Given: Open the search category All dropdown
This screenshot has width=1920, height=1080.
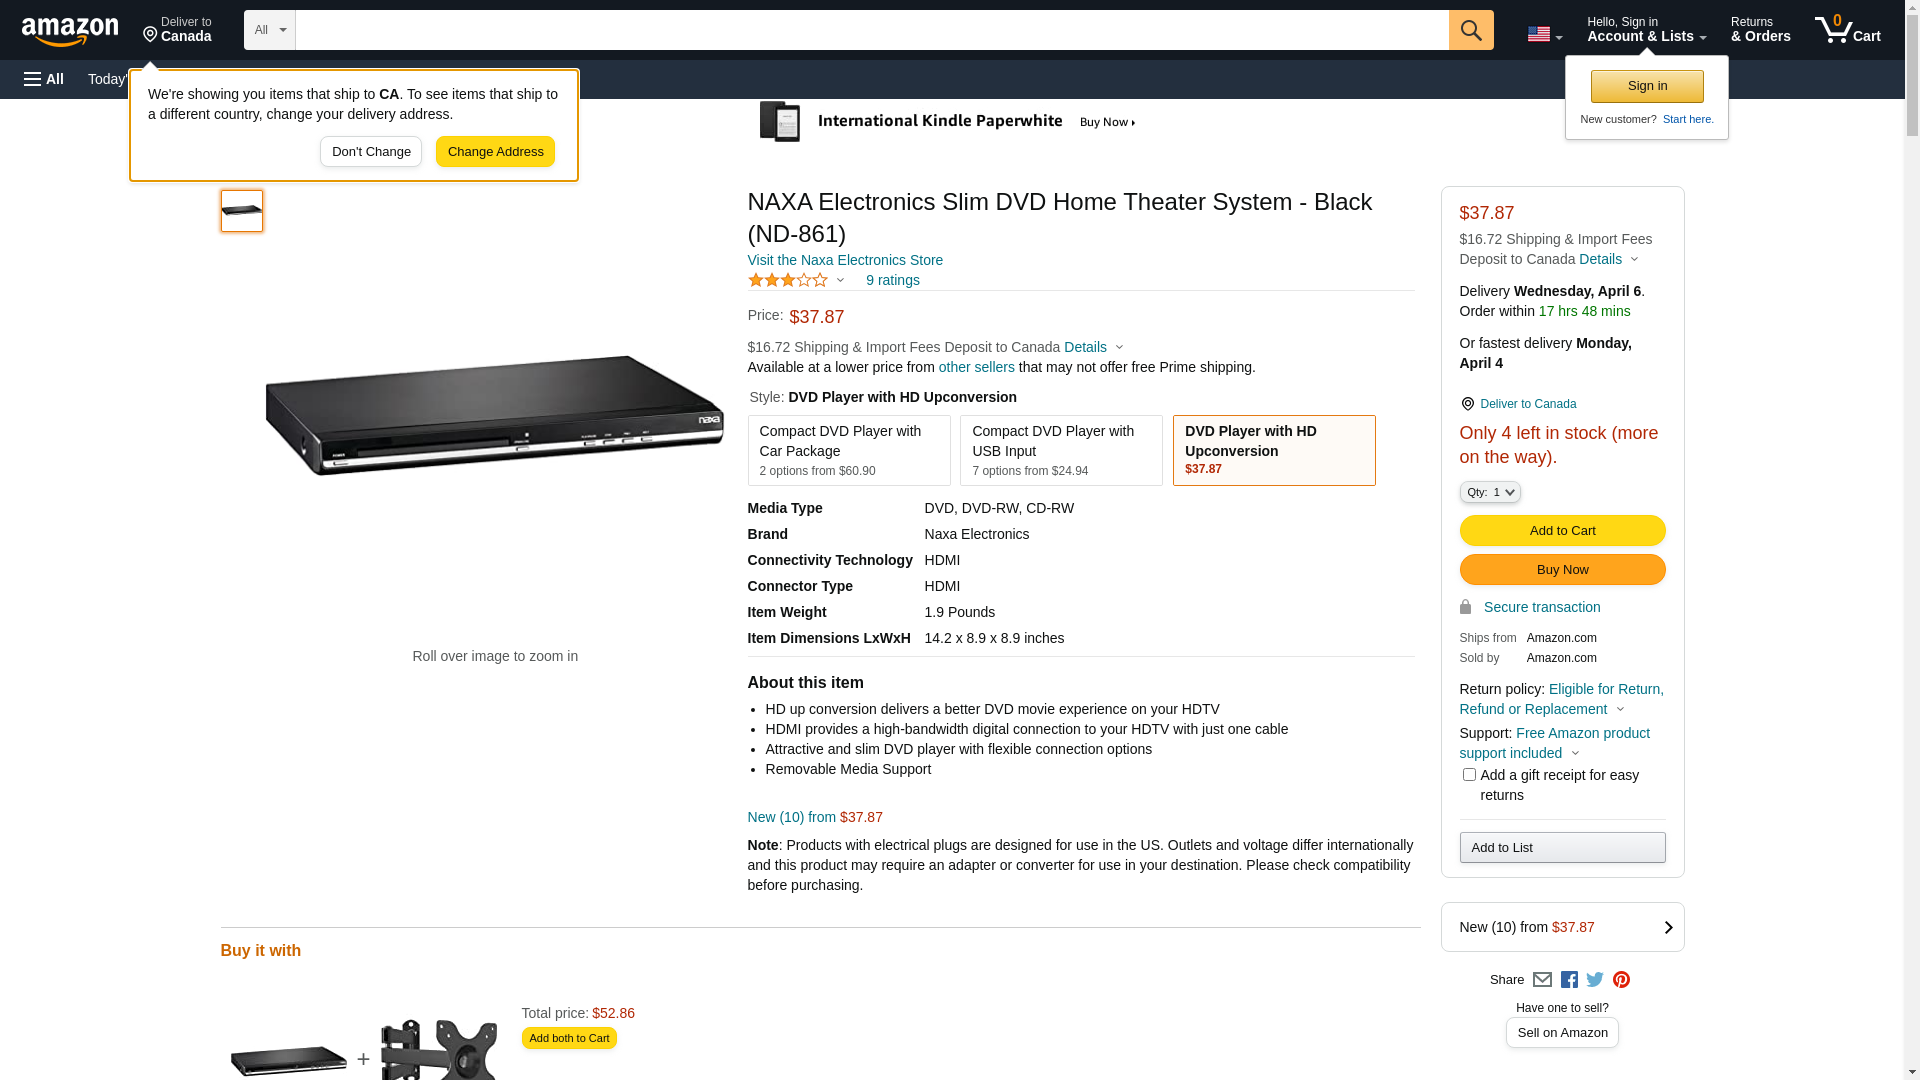Looking at the screenshot, I should pyautogui.click(x=269, y=30).
